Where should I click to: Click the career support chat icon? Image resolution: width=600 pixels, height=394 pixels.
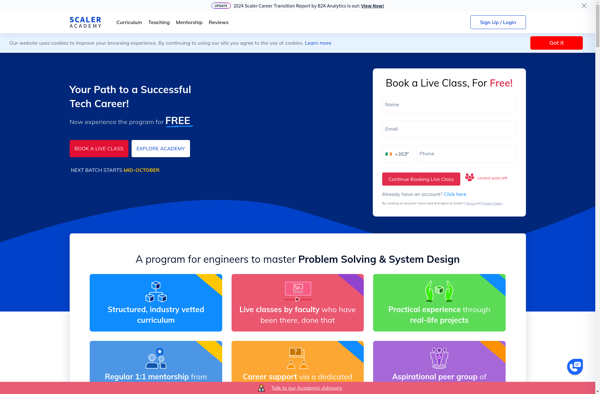coord(298,358)
